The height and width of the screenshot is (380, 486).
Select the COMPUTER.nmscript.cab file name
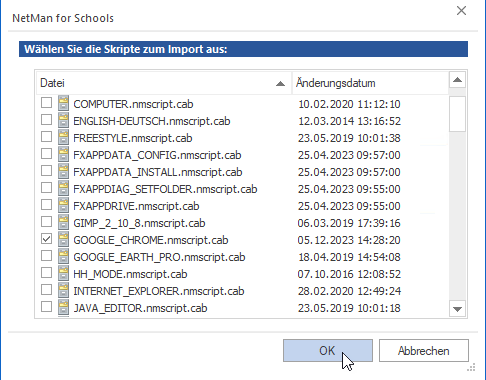pos(133,104)
